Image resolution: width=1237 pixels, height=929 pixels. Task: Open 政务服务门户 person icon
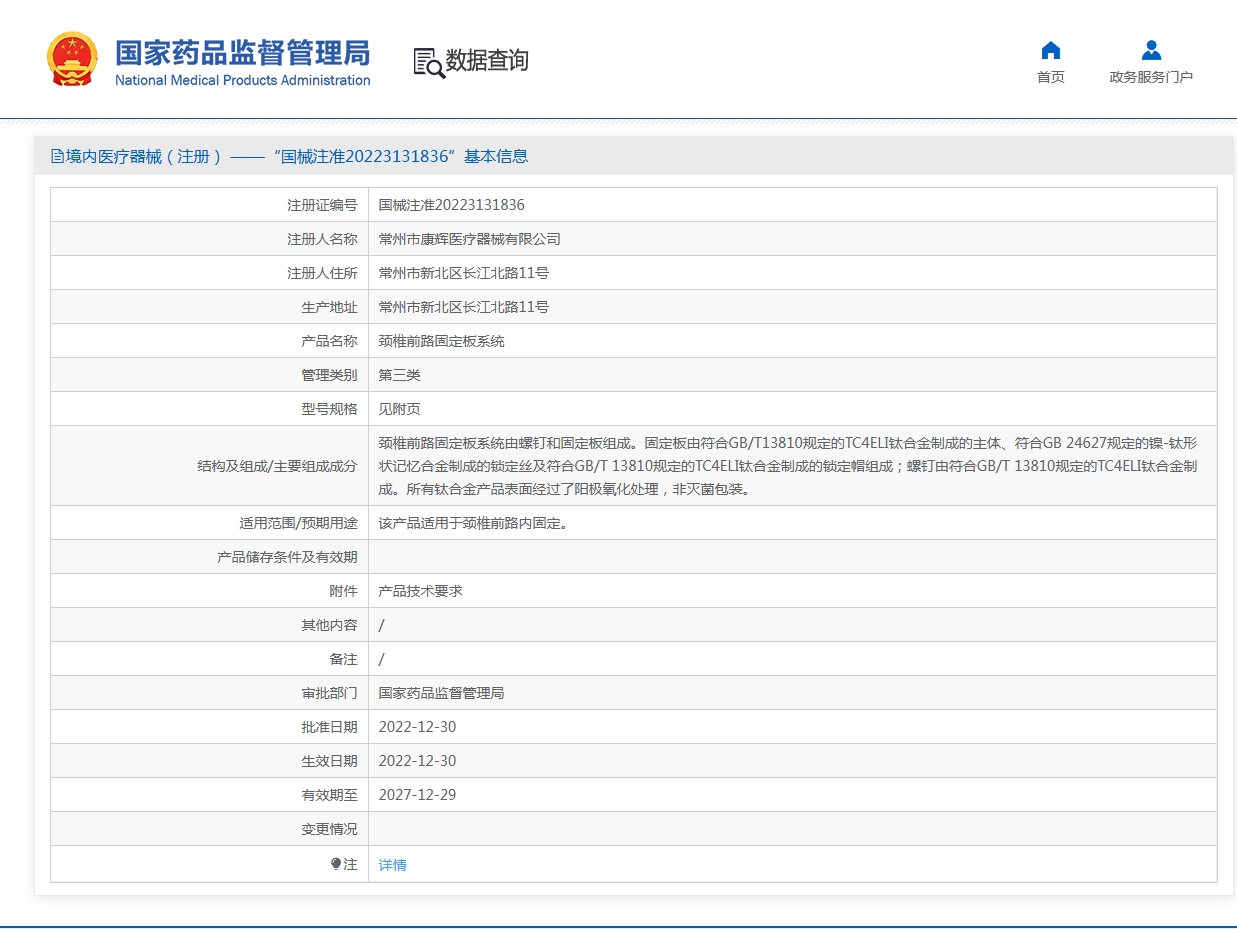[1151, 50]
